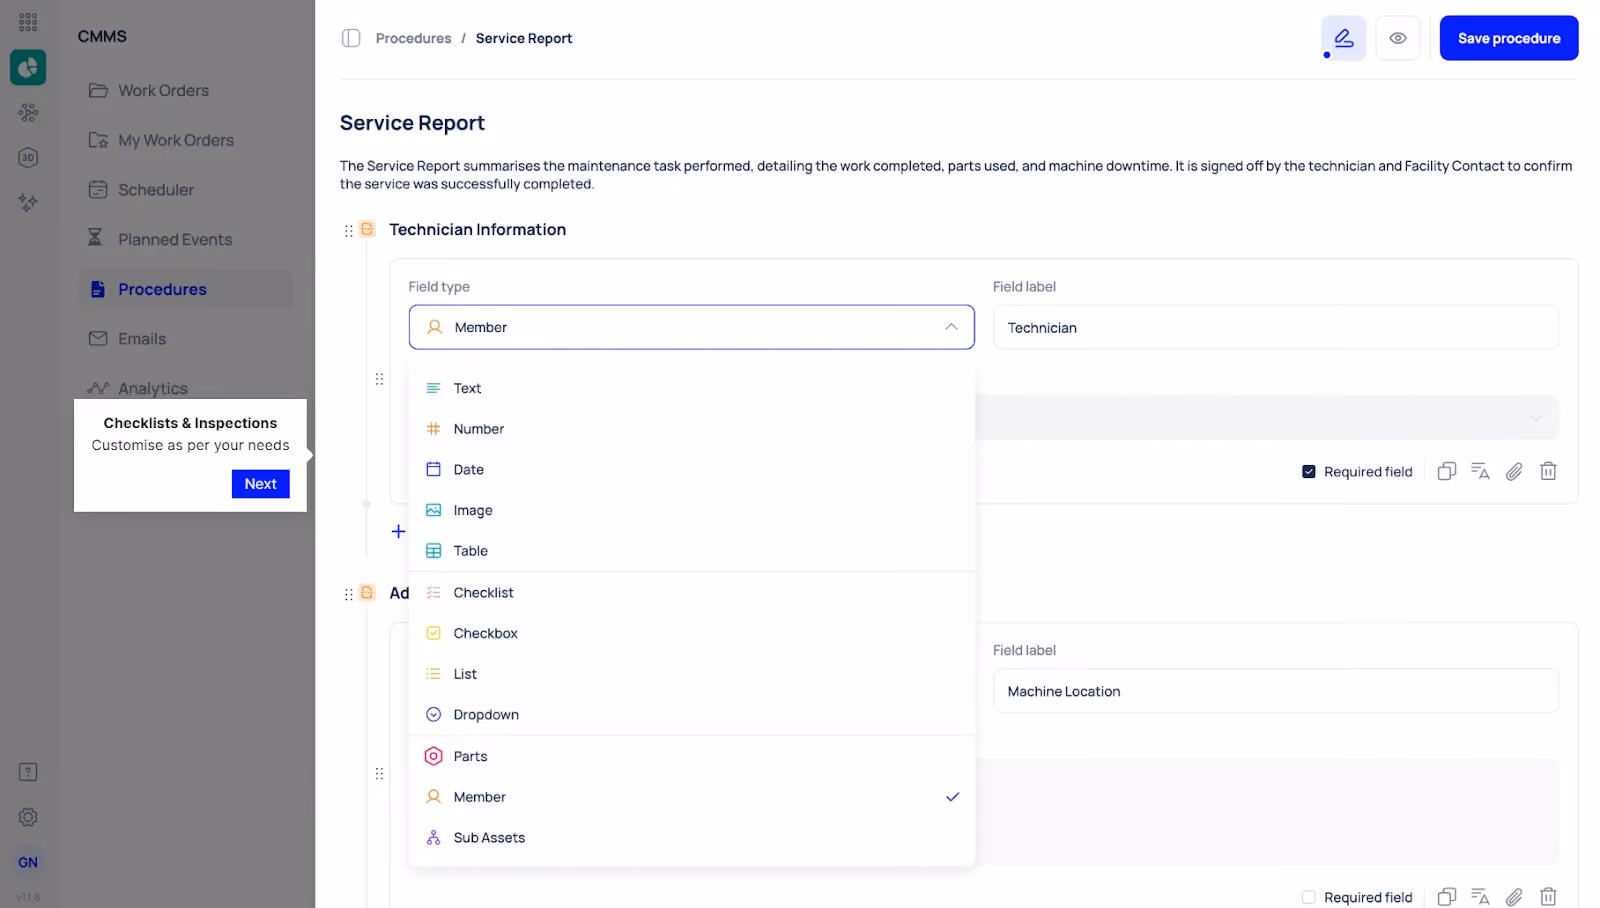Viewport: 1600px width, 908px height.
Task: Open the AI sparkles icon in left rail
Action: 28,202
